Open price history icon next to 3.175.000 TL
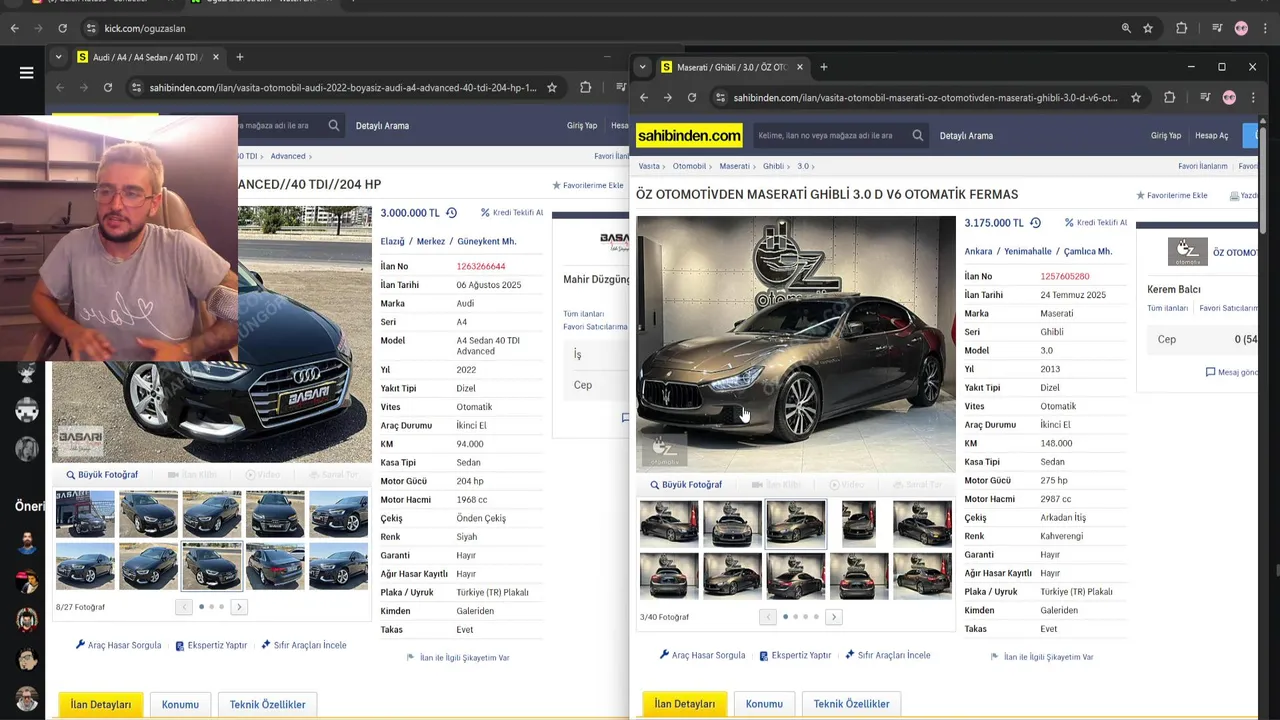 pyautogui.click(x=1035, y=223)
